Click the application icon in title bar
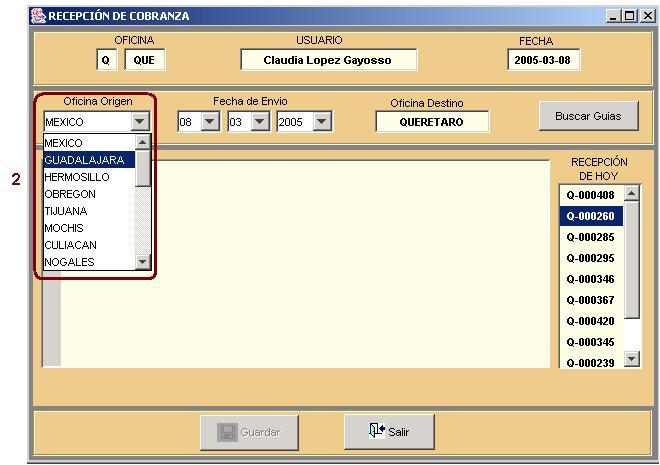 38,16
